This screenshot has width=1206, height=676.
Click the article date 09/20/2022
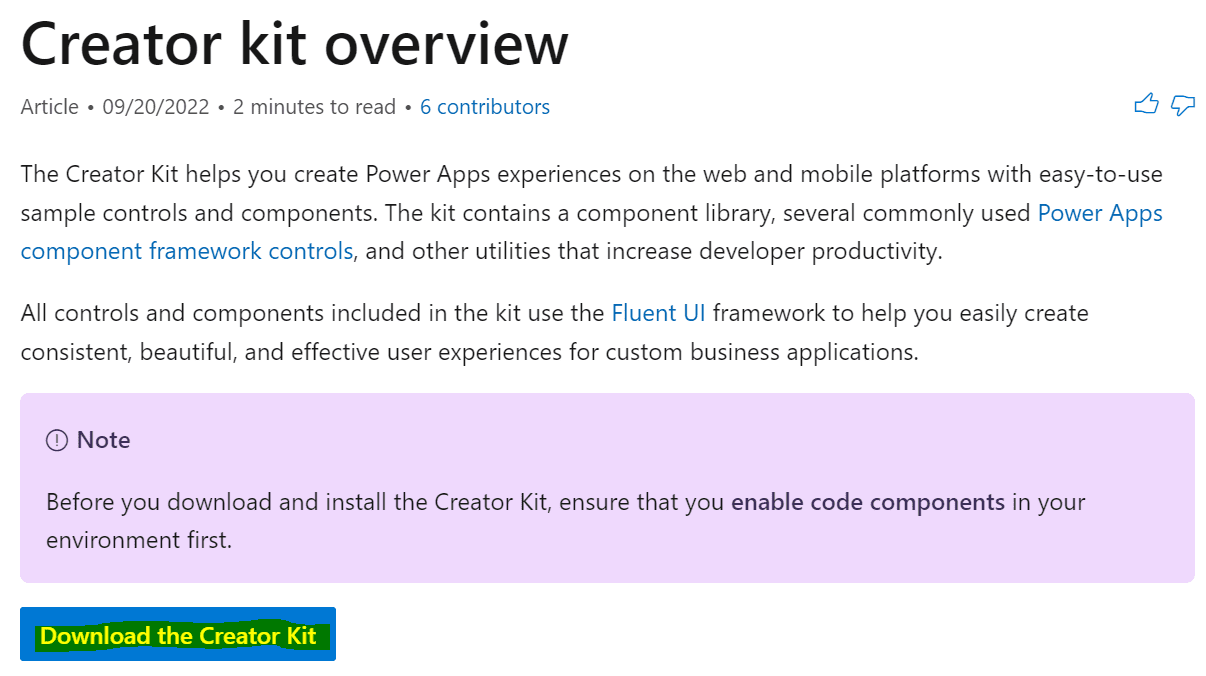(x=155, y=107)
